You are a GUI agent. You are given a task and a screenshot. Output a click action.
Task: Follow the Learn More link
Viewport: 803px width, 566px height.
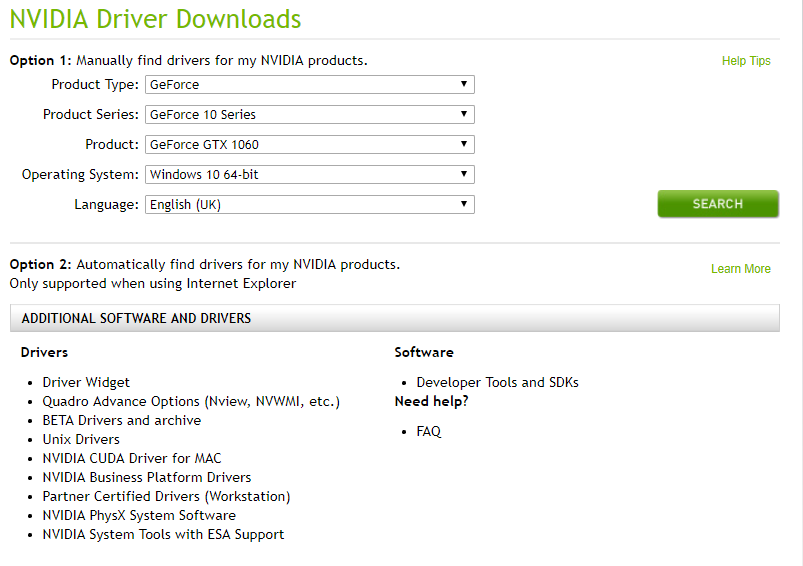(x=741, y=269)
